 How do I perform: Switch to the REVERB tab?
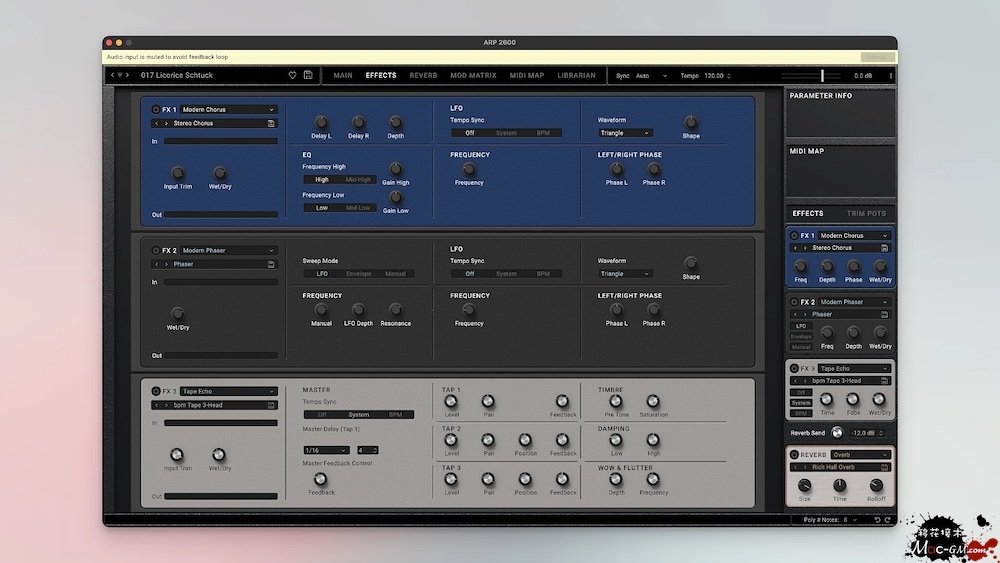tap(423, 75)
